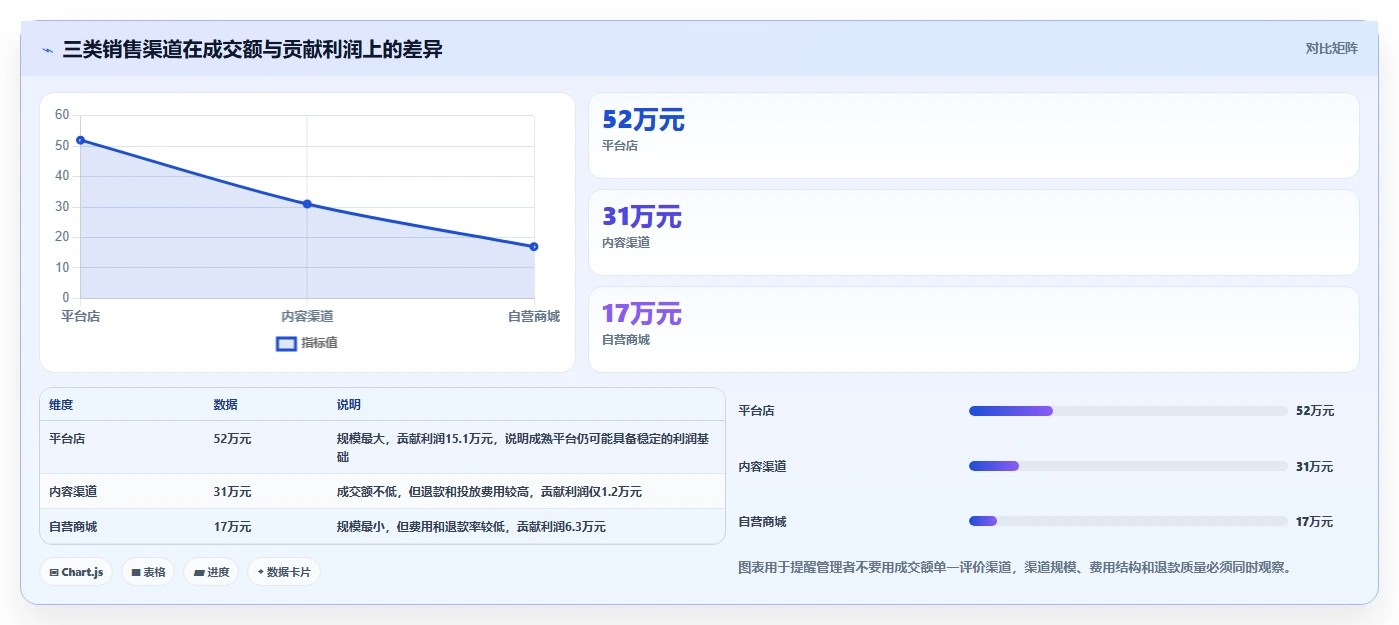Click the 自营商城 data point on the chart
Screen dimensions: 1399x625
coord(534,246)
